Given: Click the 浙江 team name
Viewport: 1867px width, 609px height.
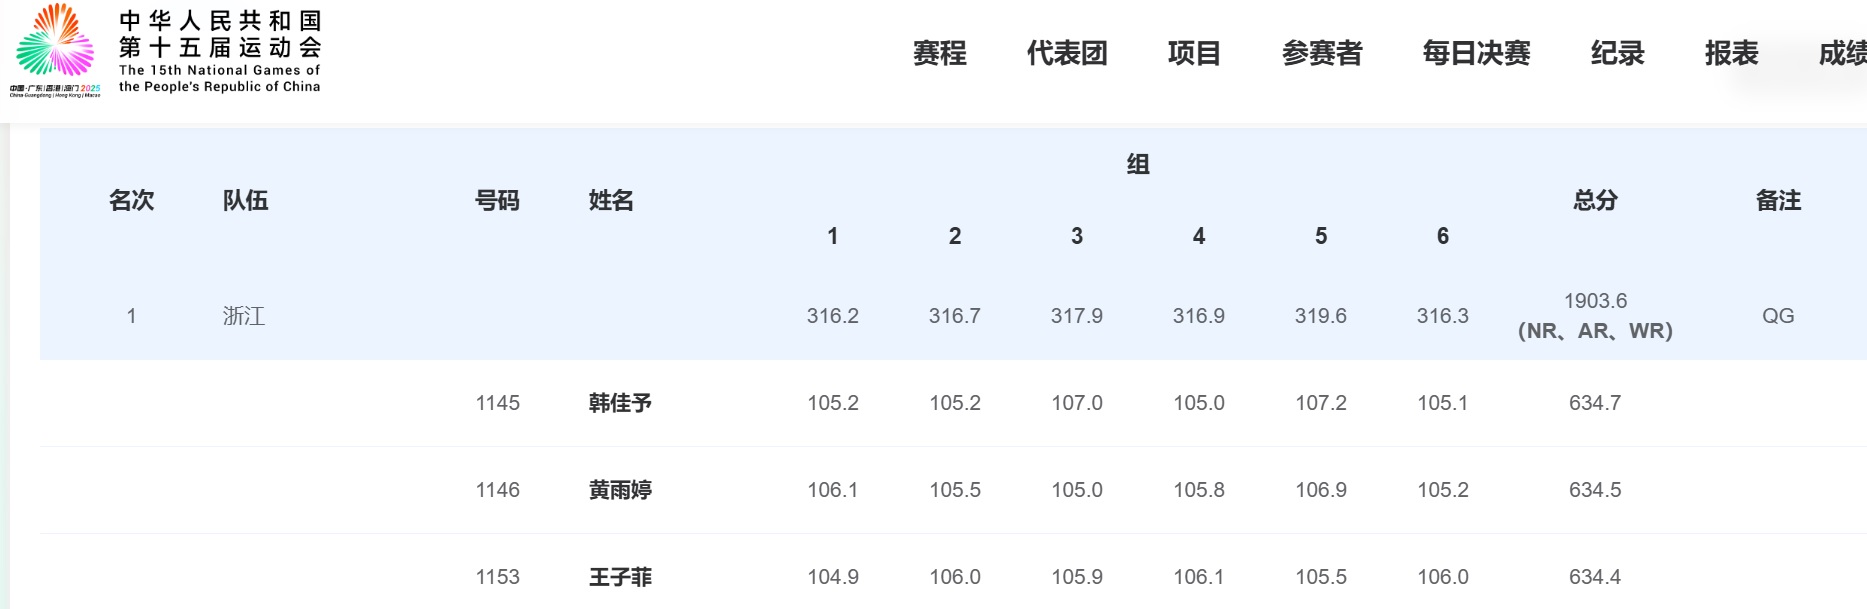Looking at the screenshot, I should click(x=244, y=316).
